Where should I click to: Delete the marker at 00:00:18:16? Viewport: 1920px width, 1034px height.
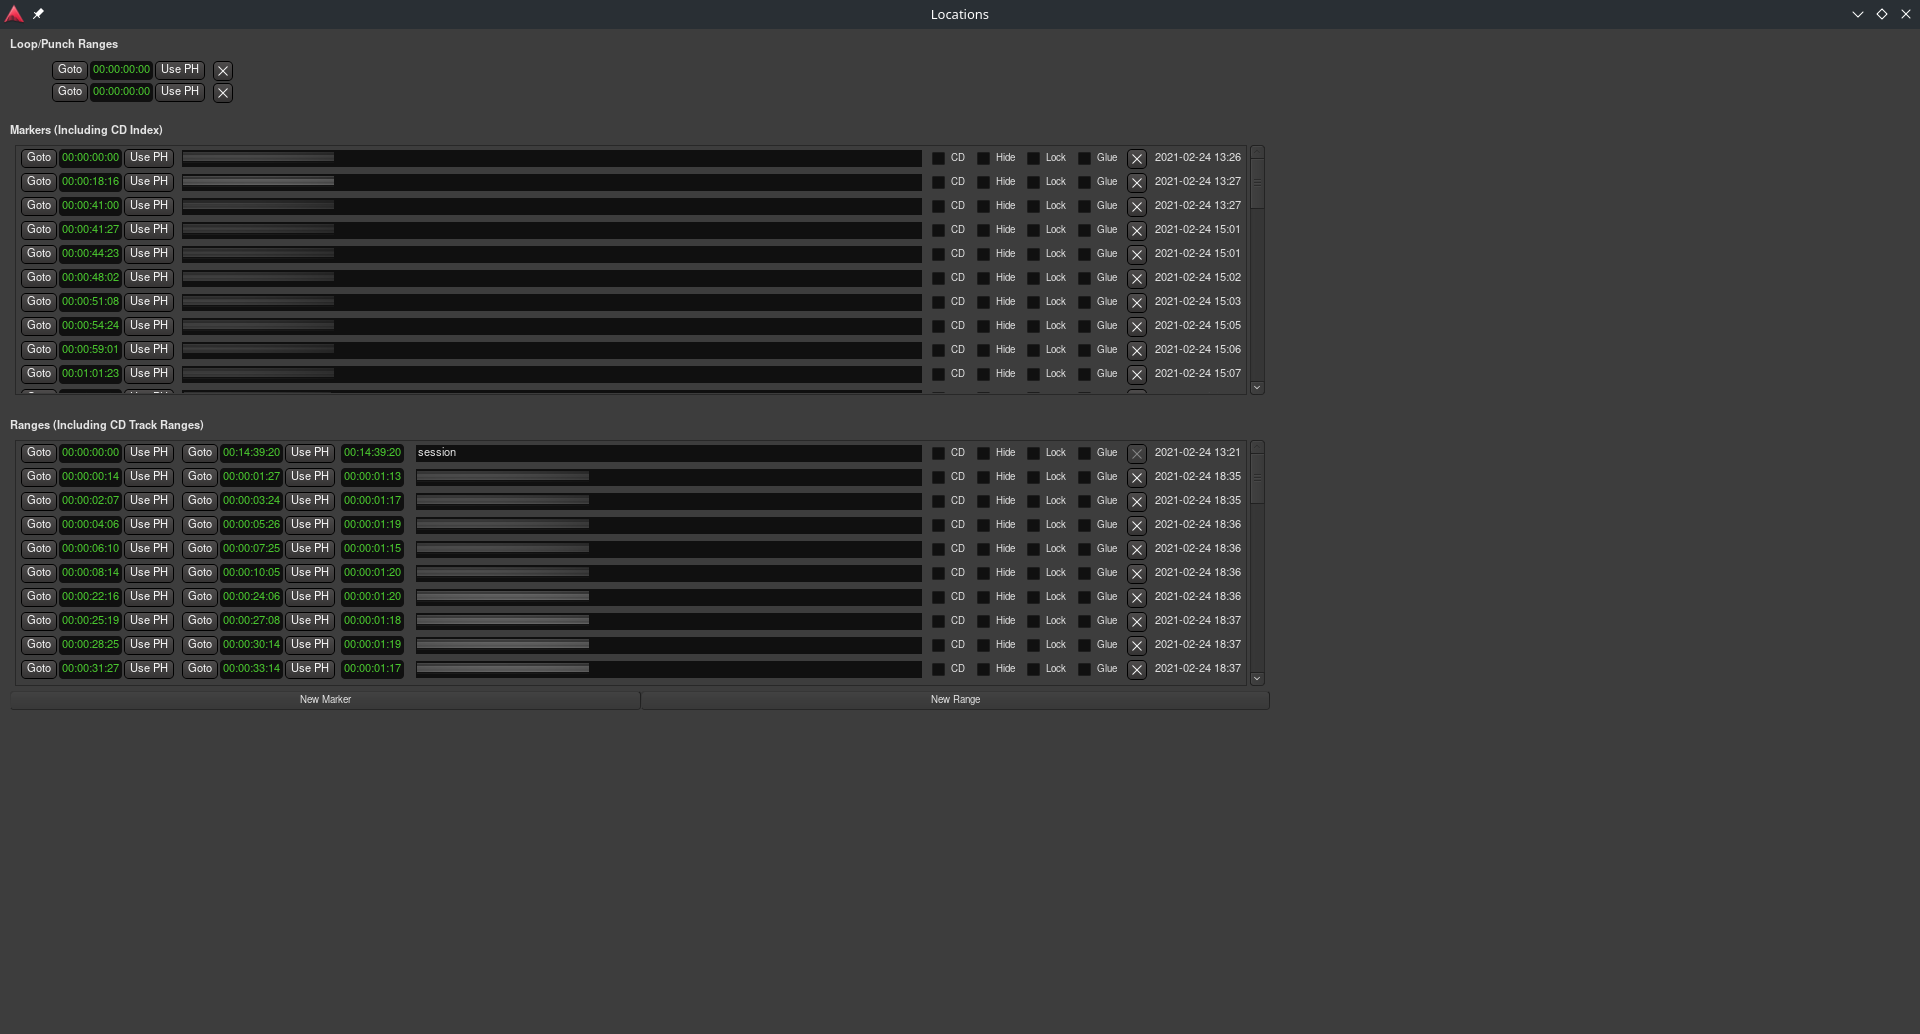pyautogui.click(x=1136, y=183)
